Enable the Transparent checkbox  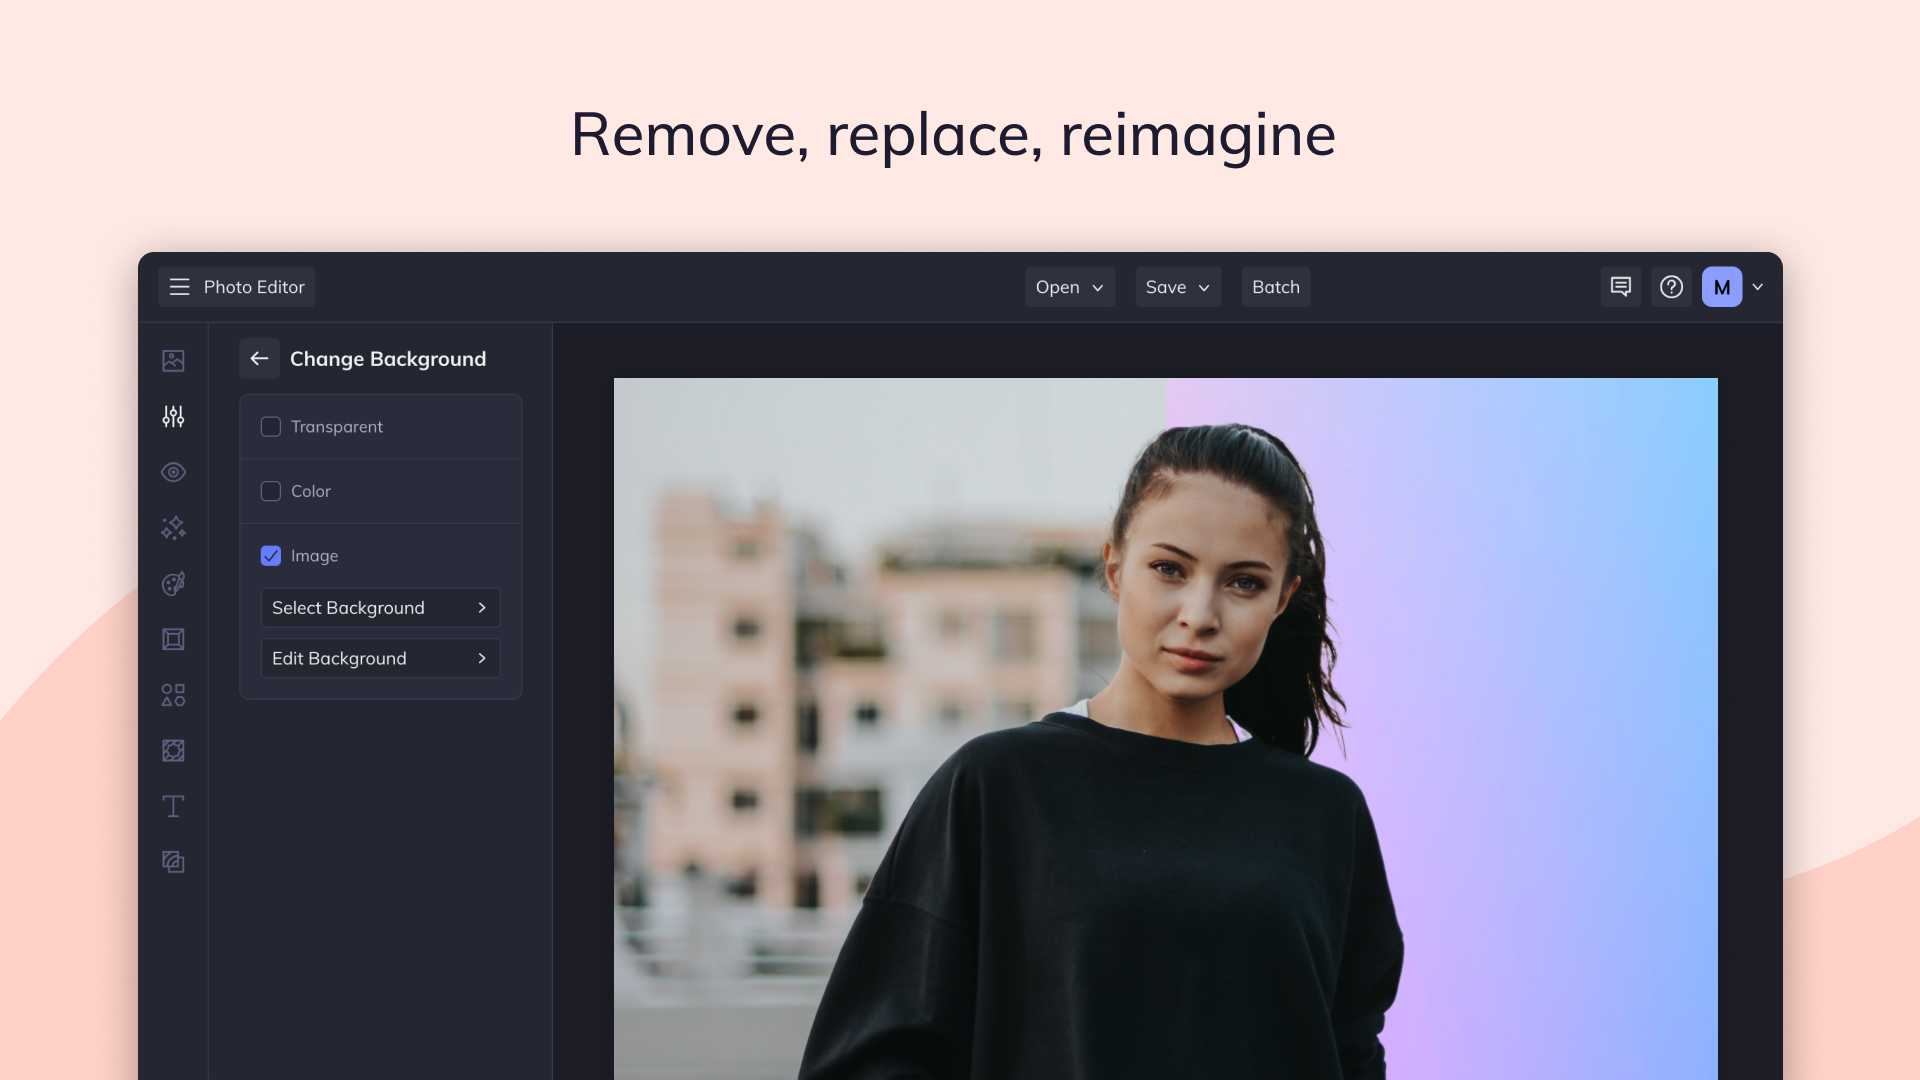(271, 427)
